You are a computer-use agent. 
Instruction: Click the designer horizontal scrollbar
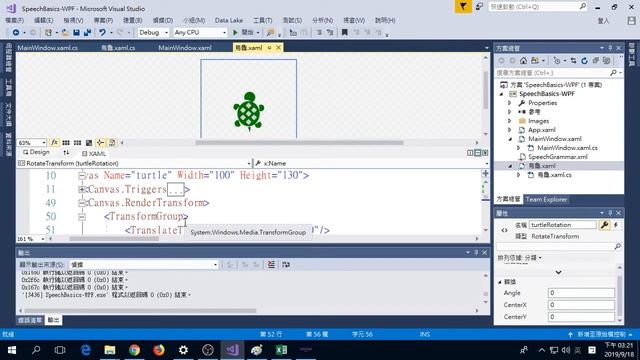(299, 143)
